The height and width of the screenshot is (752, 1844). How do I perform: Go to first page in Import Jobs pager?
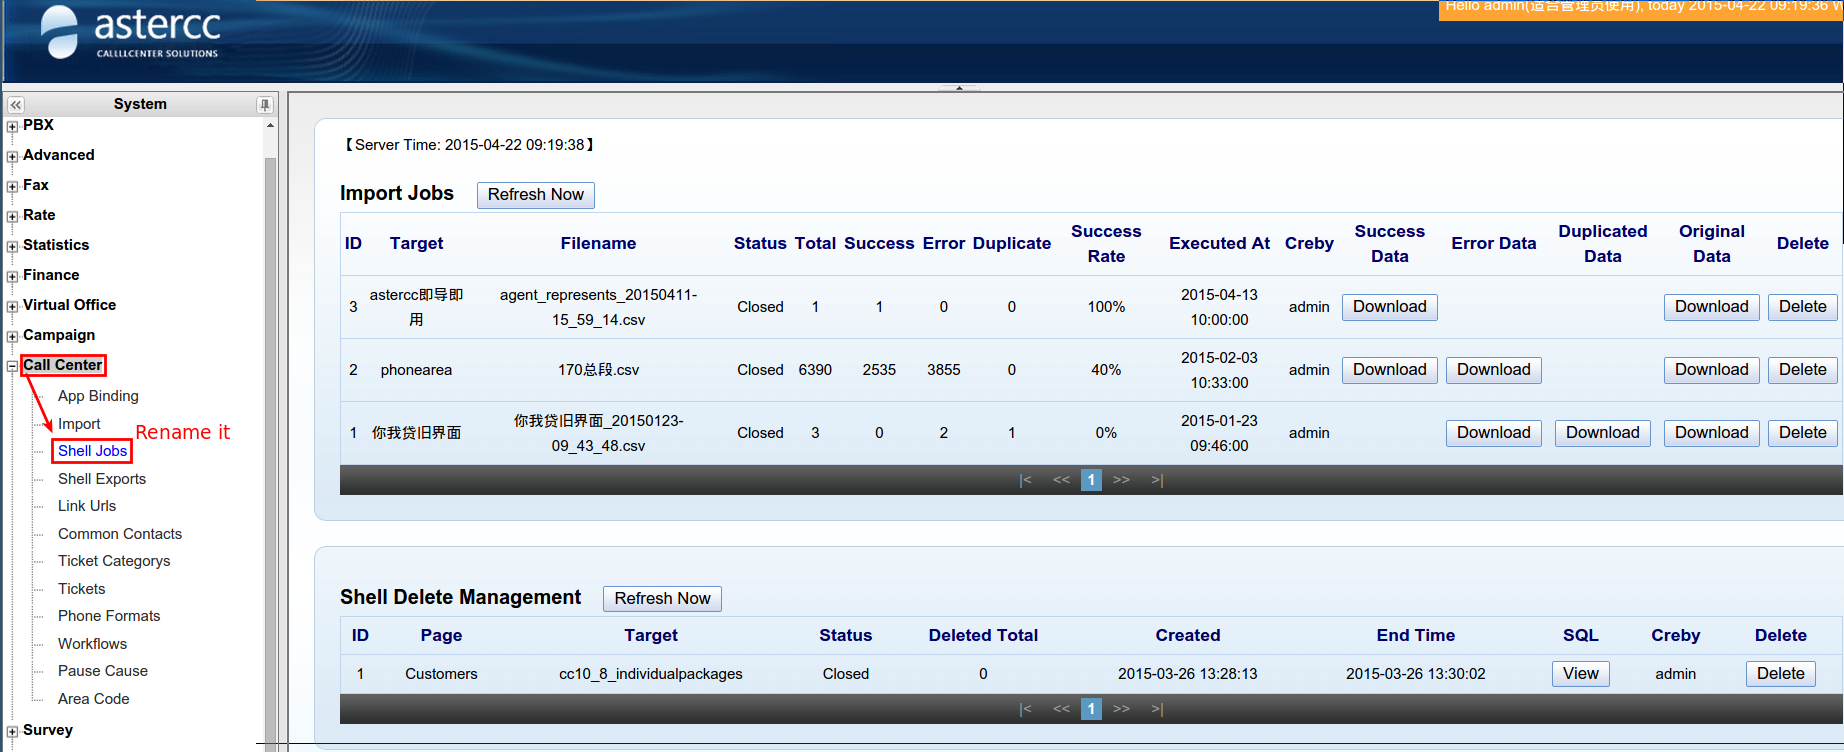click(x=1025, y=480)
